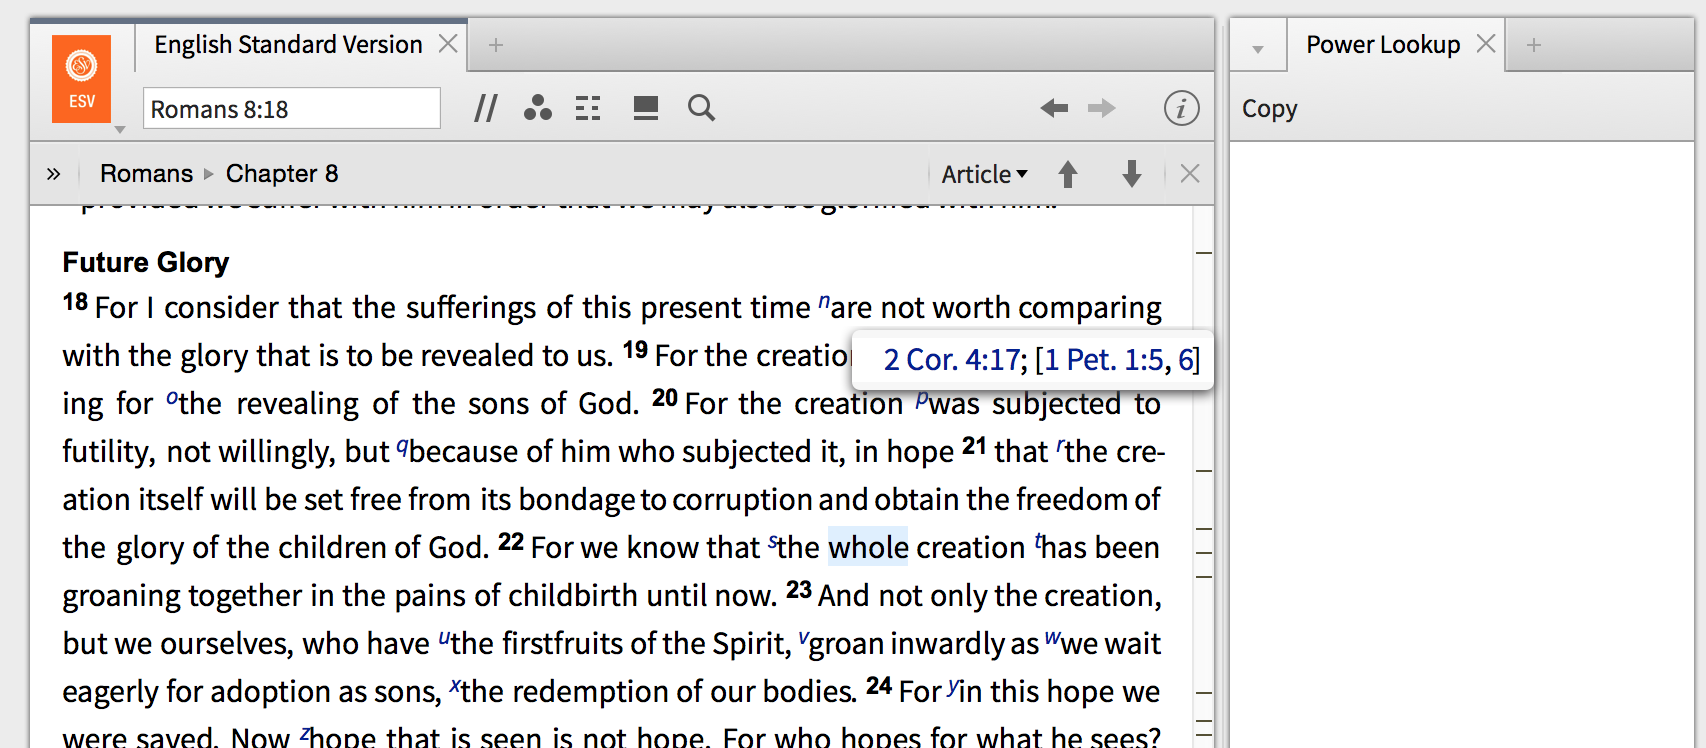Screen dimensions: 1706x748
Task: Close Power Lookup tab
Action: [x=1486, y=44]
